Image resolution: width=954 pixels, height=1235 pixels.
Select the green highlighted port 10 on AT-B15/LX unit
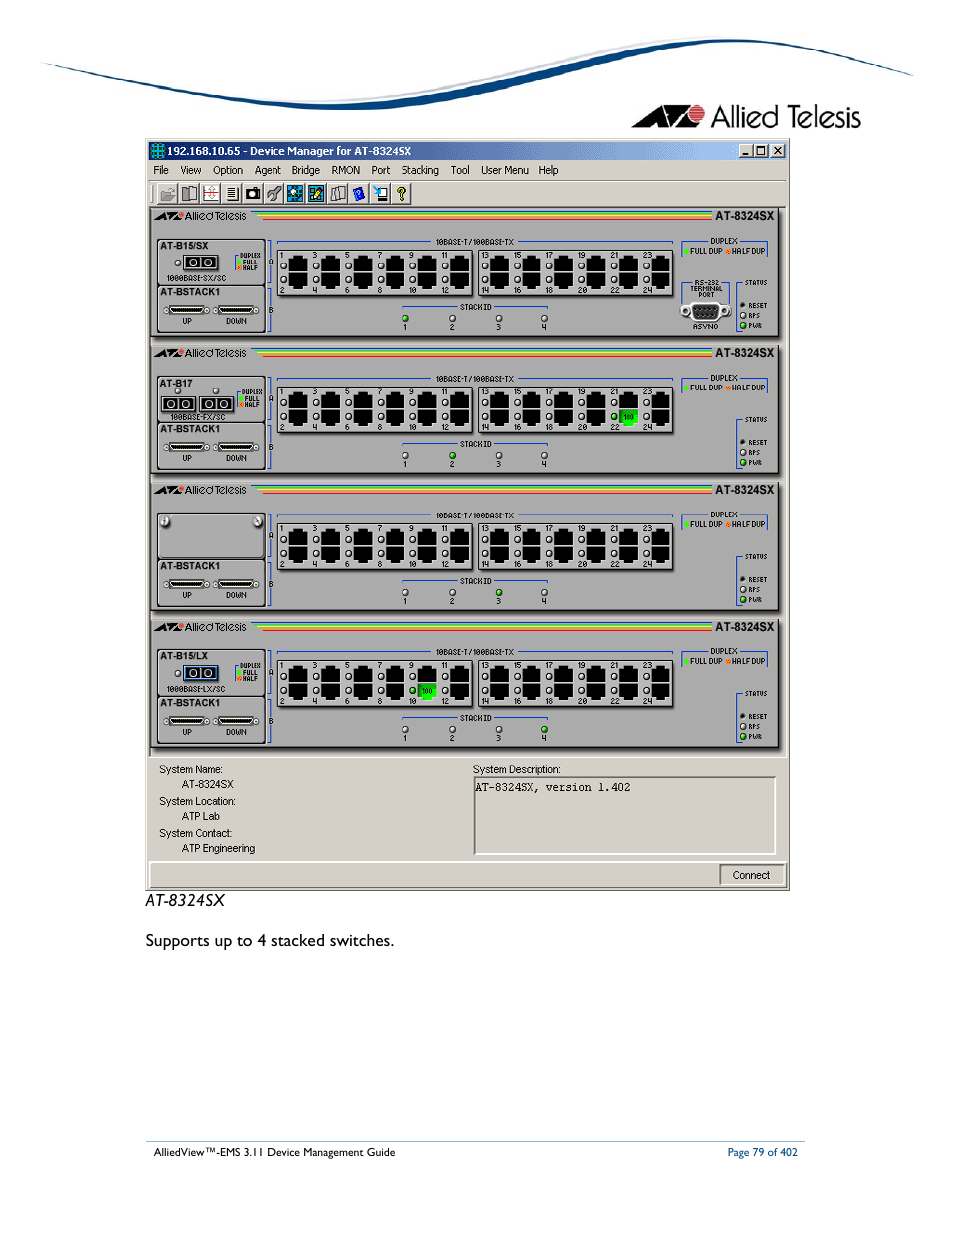(x=427, y=691)
